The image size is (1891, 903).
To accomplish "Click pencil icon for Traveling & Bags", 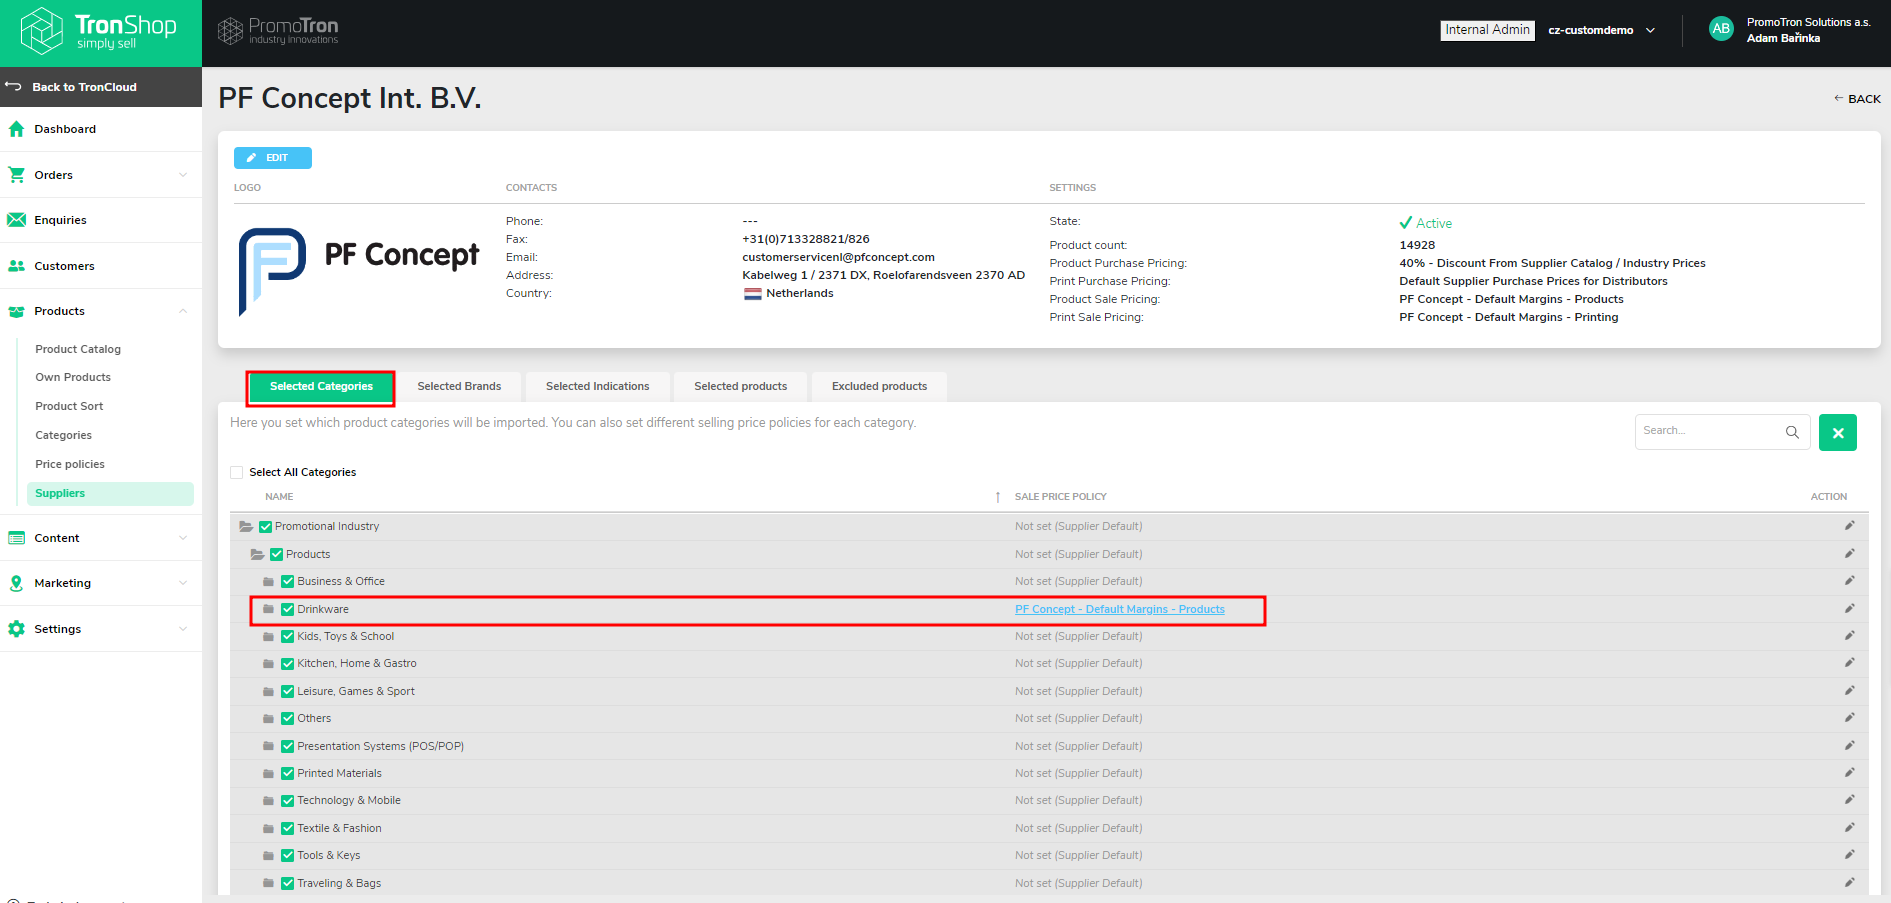I will point(1849,883).
